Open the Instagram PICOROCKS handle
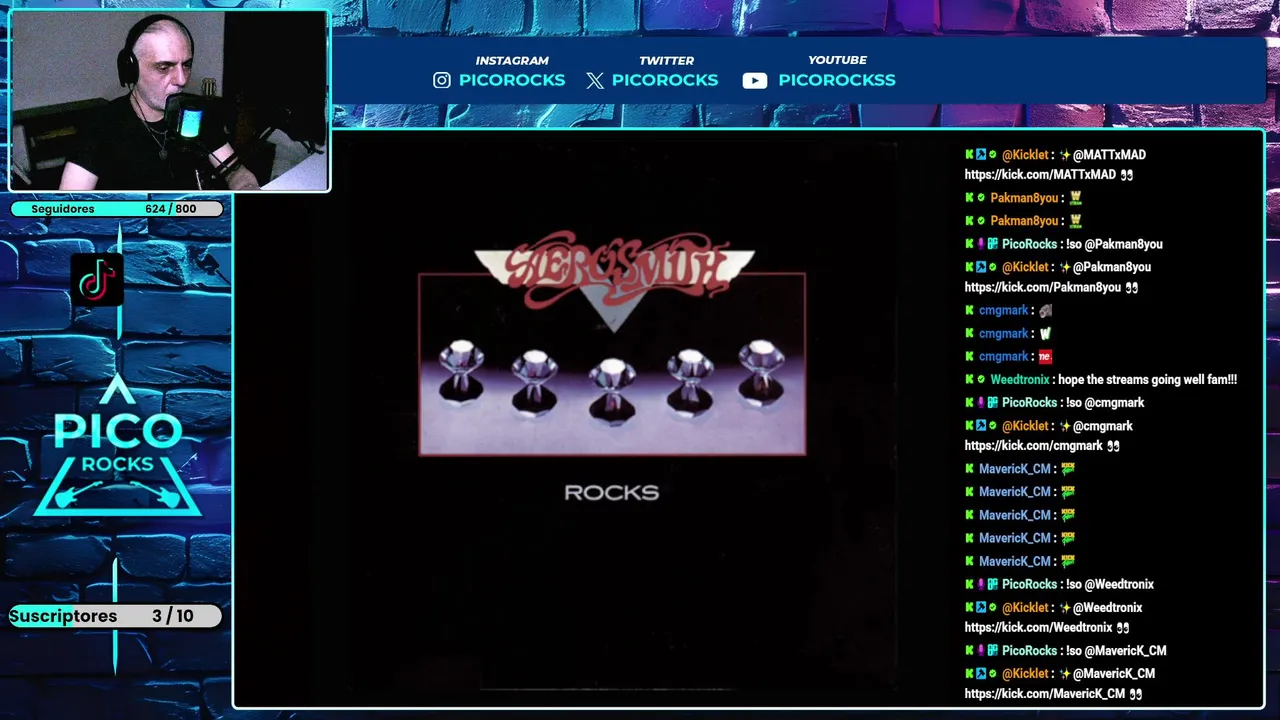 (x=512, y=80)
